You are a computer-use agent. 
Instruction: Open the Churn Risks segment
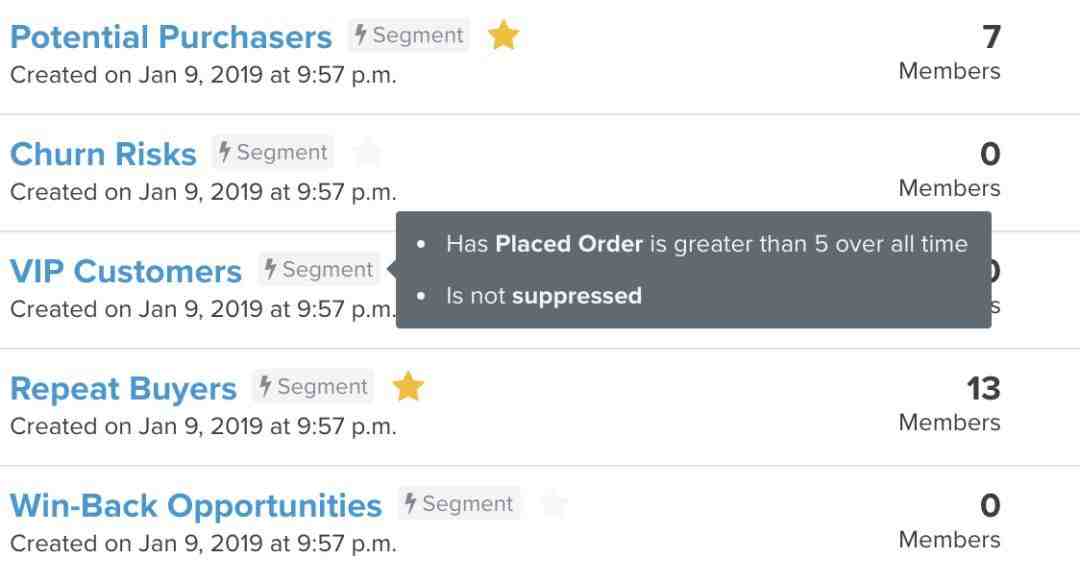click(x=103, y=154)
